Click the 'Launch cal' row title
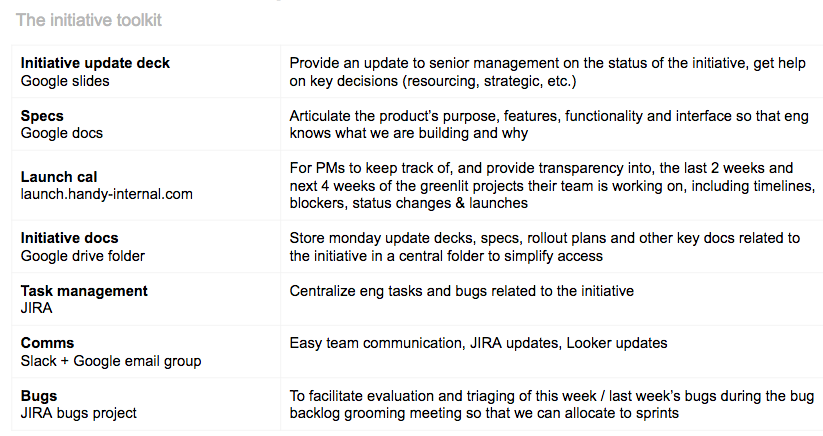The image size is (823, 436). 59,177
